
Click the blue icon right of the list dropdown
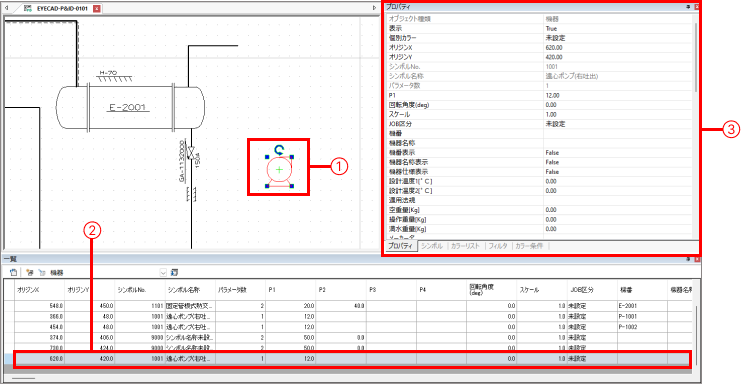[x=174, y=273]
